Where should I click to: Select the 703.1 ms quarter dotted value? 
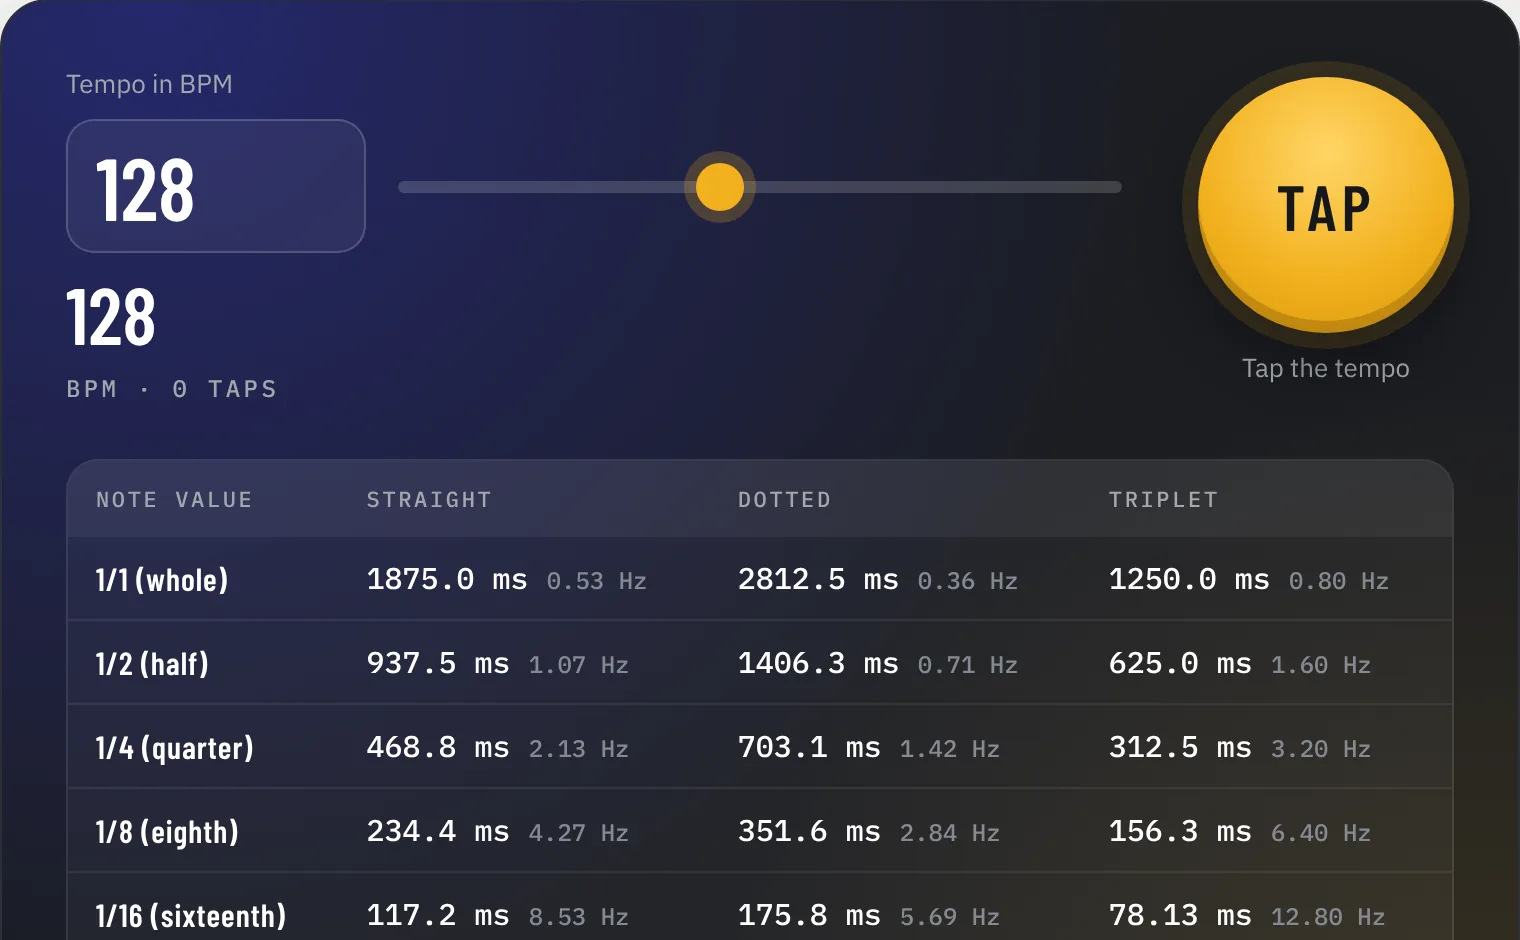(809, 748)
